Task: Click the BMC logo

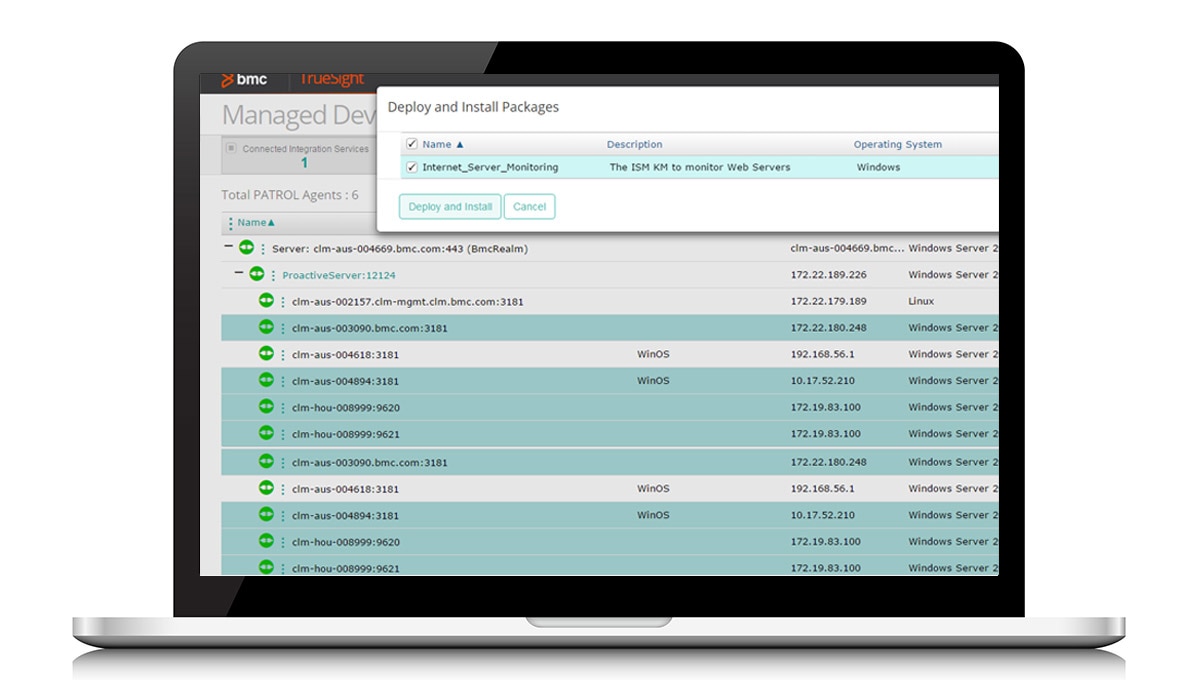Action: pos(245,80)
